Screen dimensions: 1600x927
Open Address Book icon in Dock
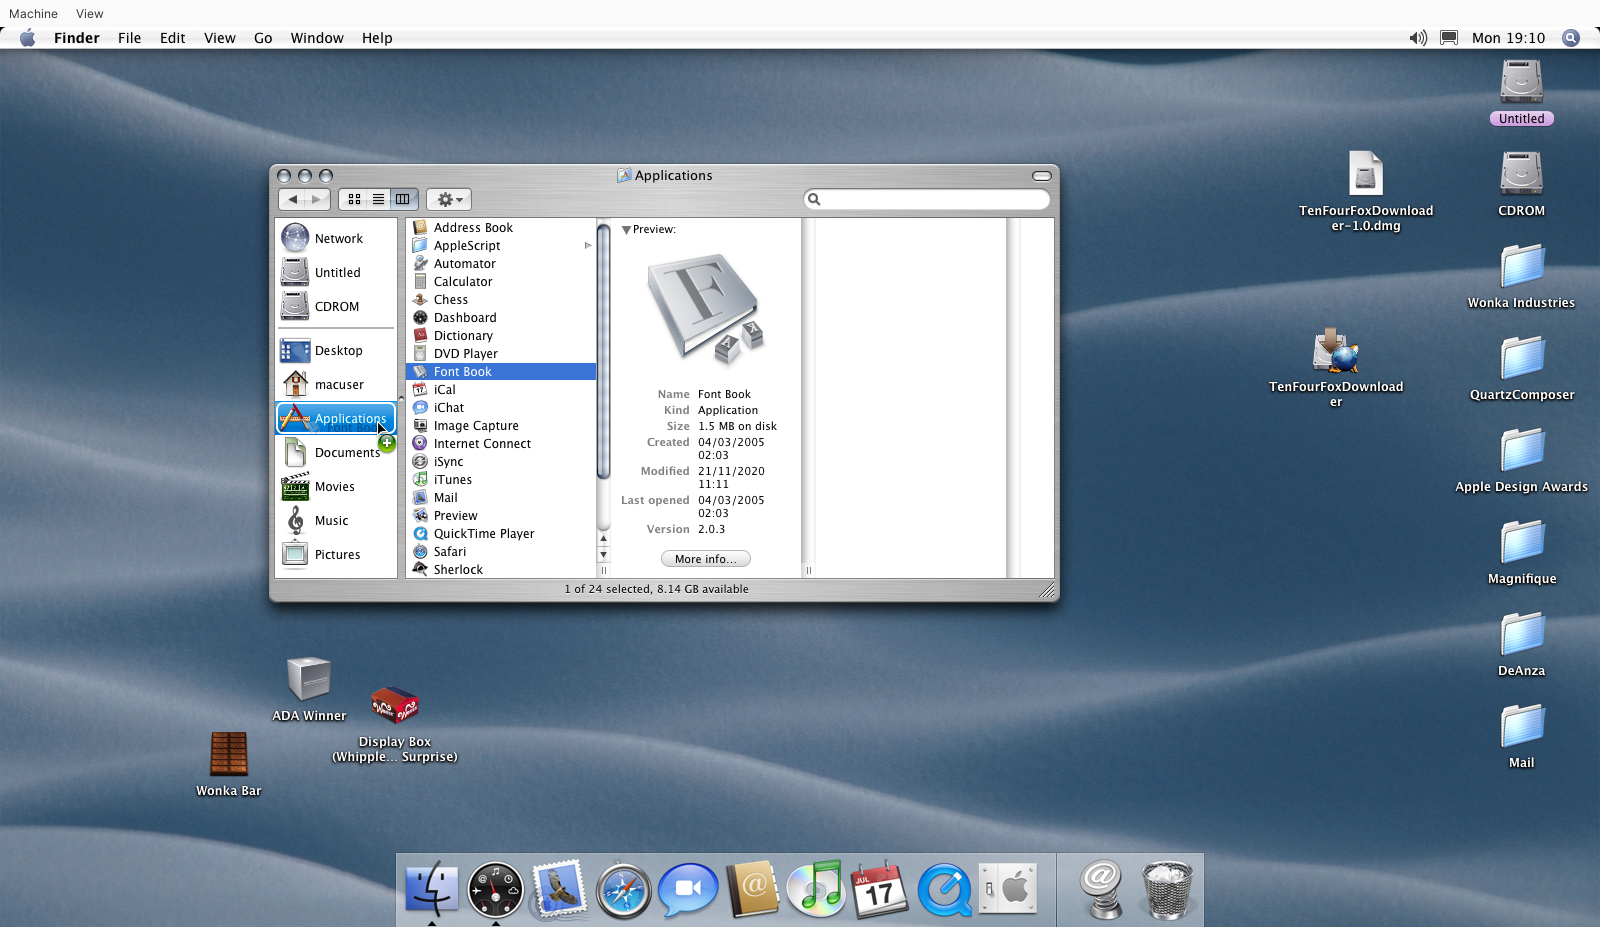752,888
